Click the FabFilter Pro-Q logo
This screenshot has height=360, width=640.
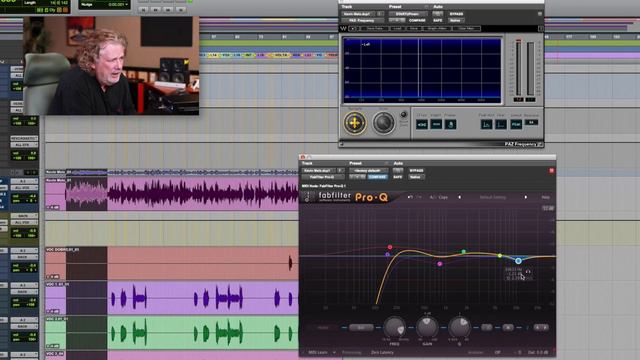pyautogui.click(x=353, y=197)
